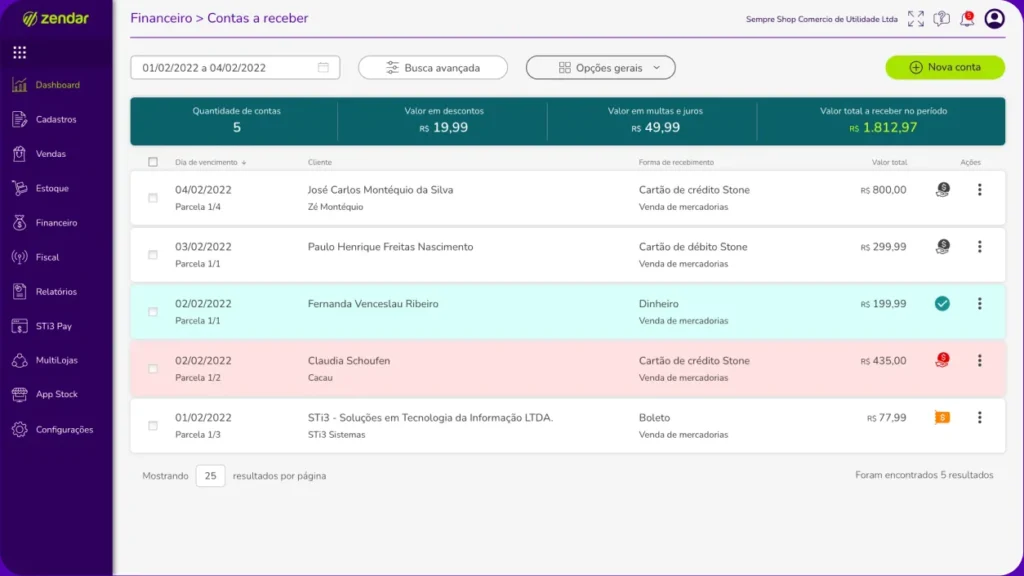Open the actions menu for Fernanda Venceslau row
1024x576 pixels.
[980, 304]
